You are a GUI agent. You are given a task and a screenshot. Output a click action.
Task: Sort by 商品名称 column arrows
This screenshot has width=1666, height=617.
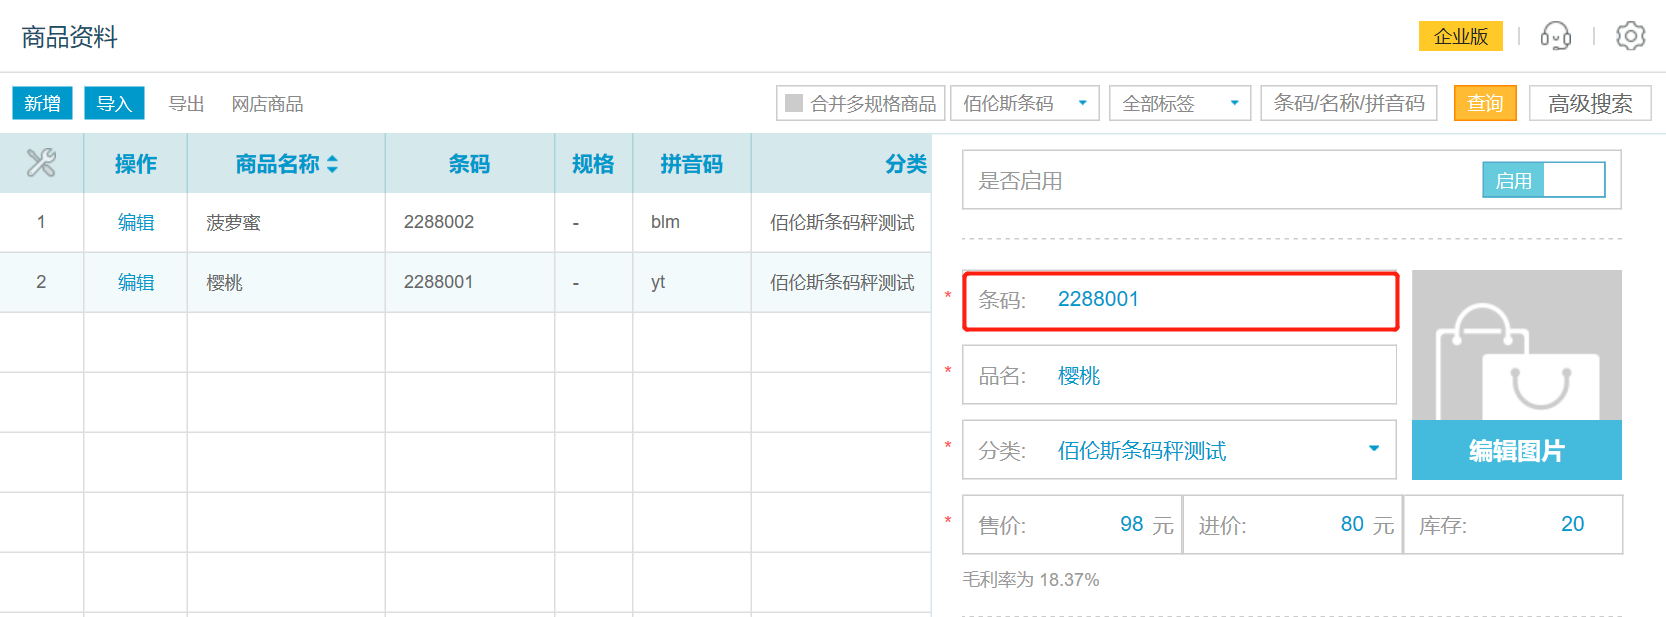pos(332,164)
